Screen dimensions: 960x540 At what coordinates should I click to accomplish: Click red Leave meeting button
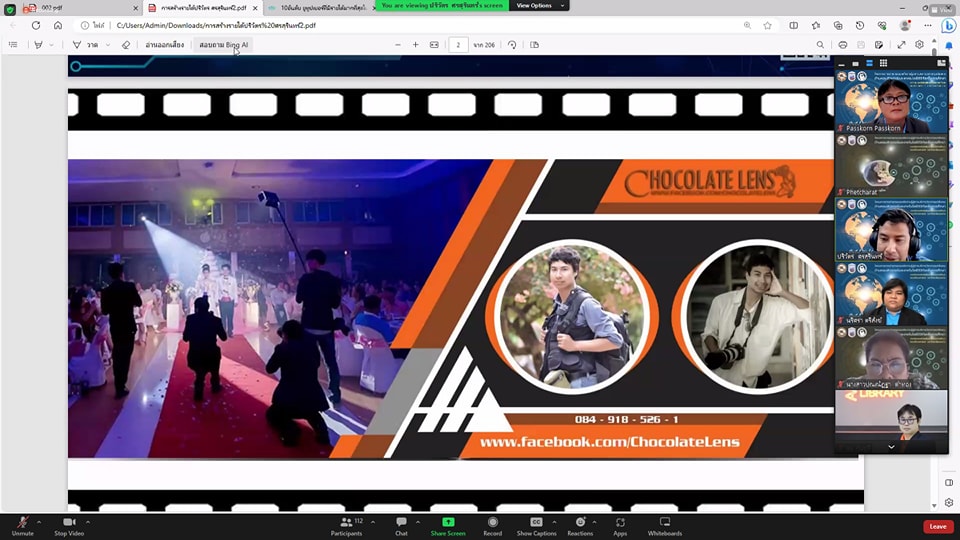click(937, 527)
